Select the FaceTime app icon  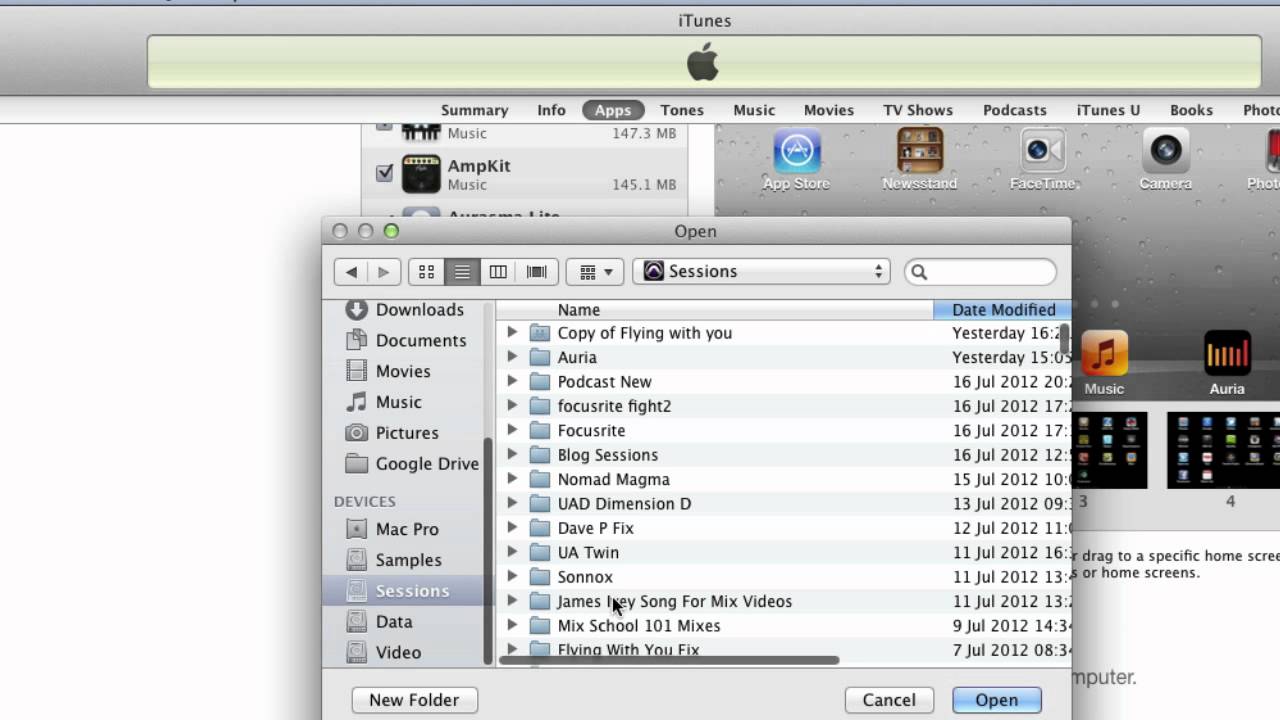click(1042, 151)
